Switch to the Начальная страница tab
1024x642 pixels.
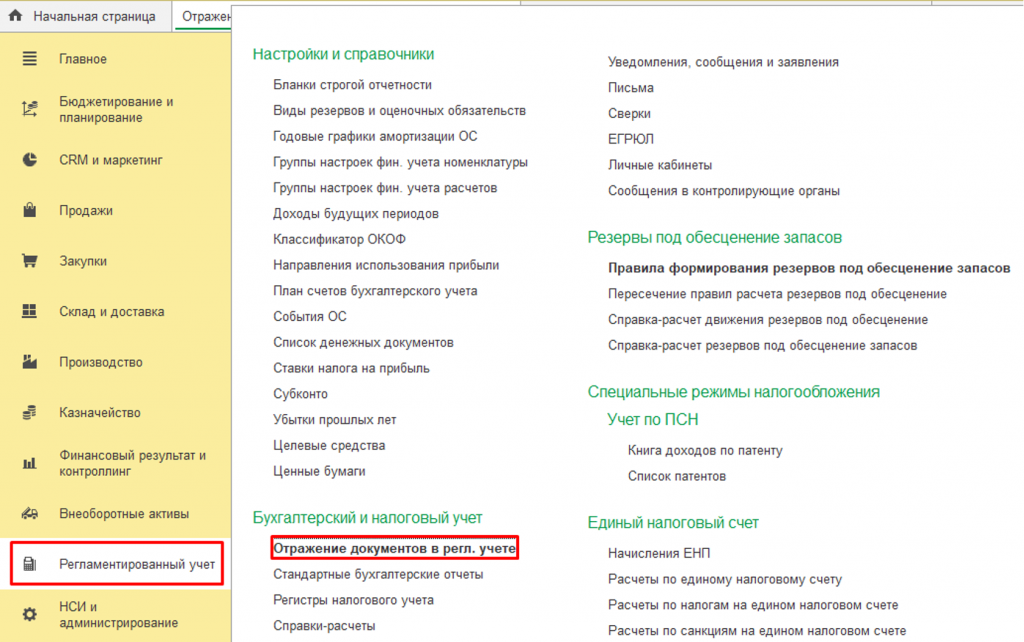point(87,16)
